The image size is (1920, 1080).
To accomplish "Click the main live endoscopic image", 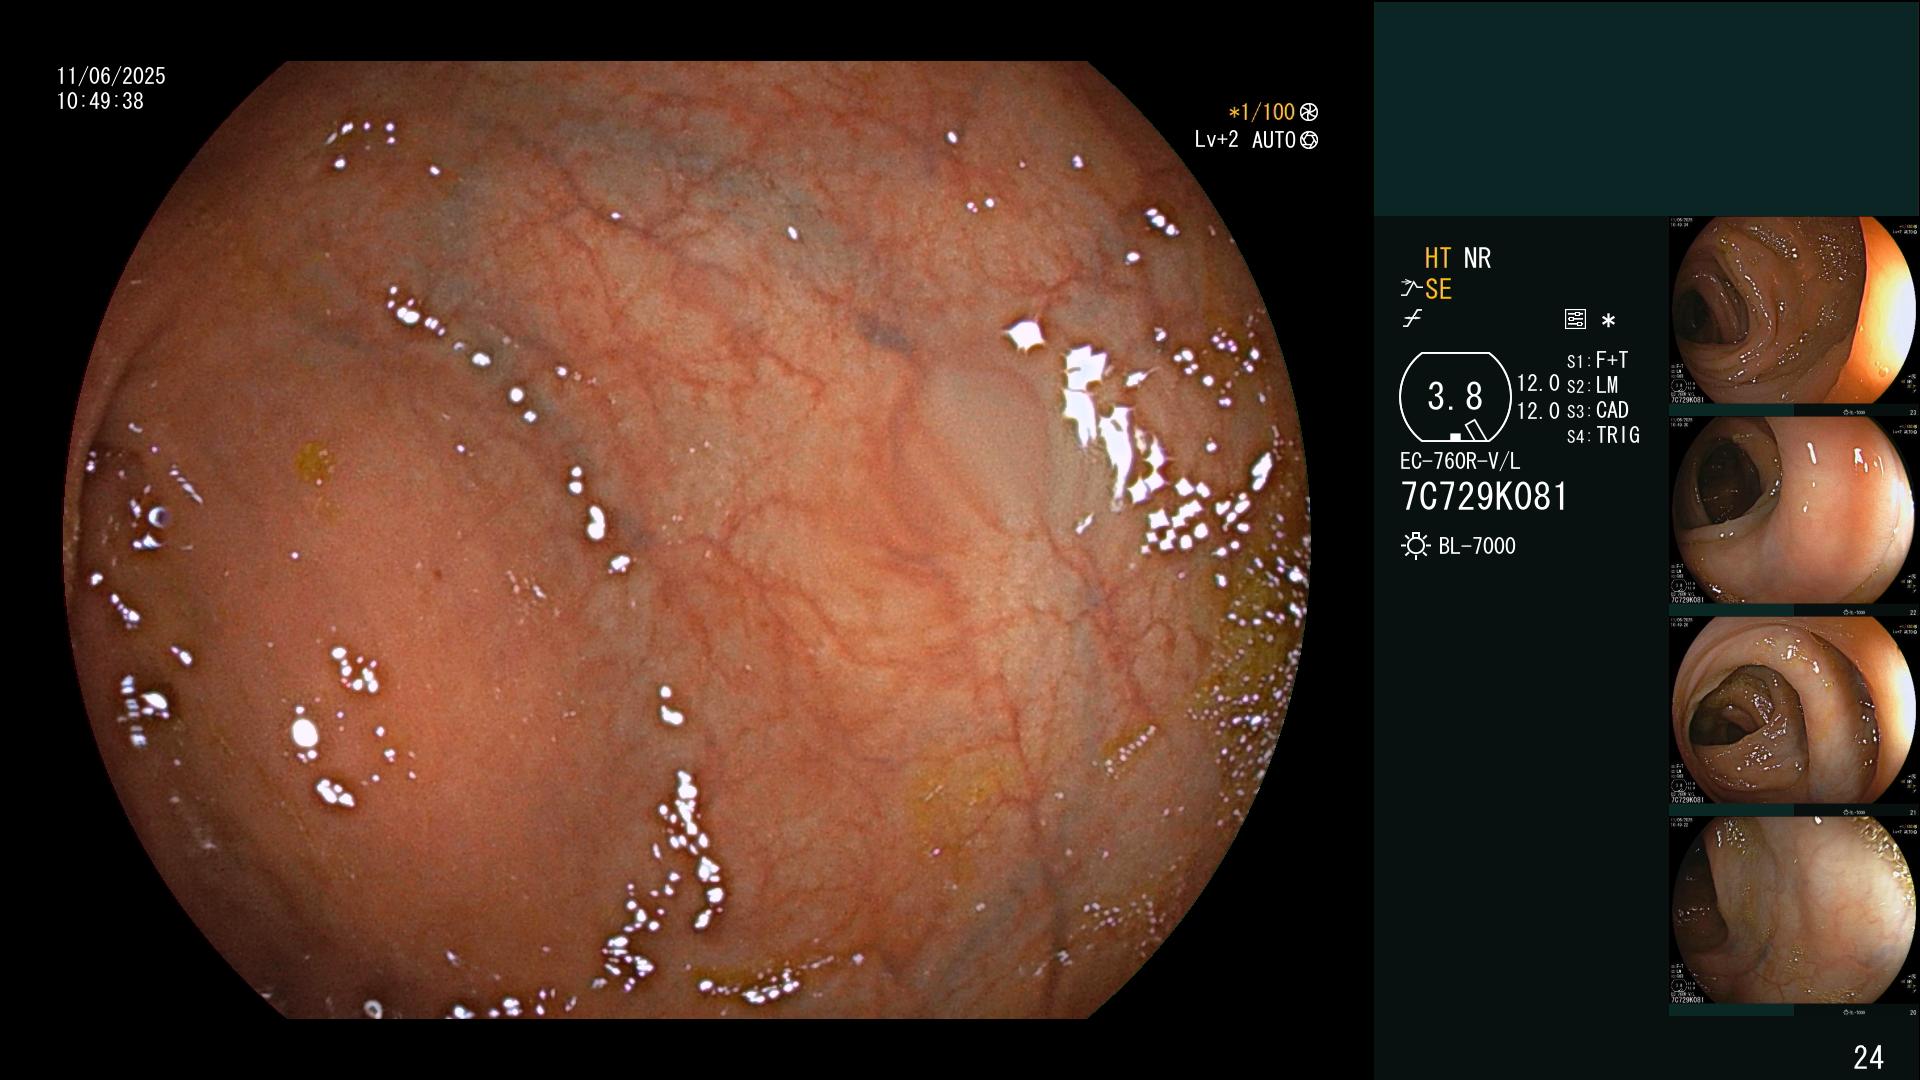I will tap(687, 540).
